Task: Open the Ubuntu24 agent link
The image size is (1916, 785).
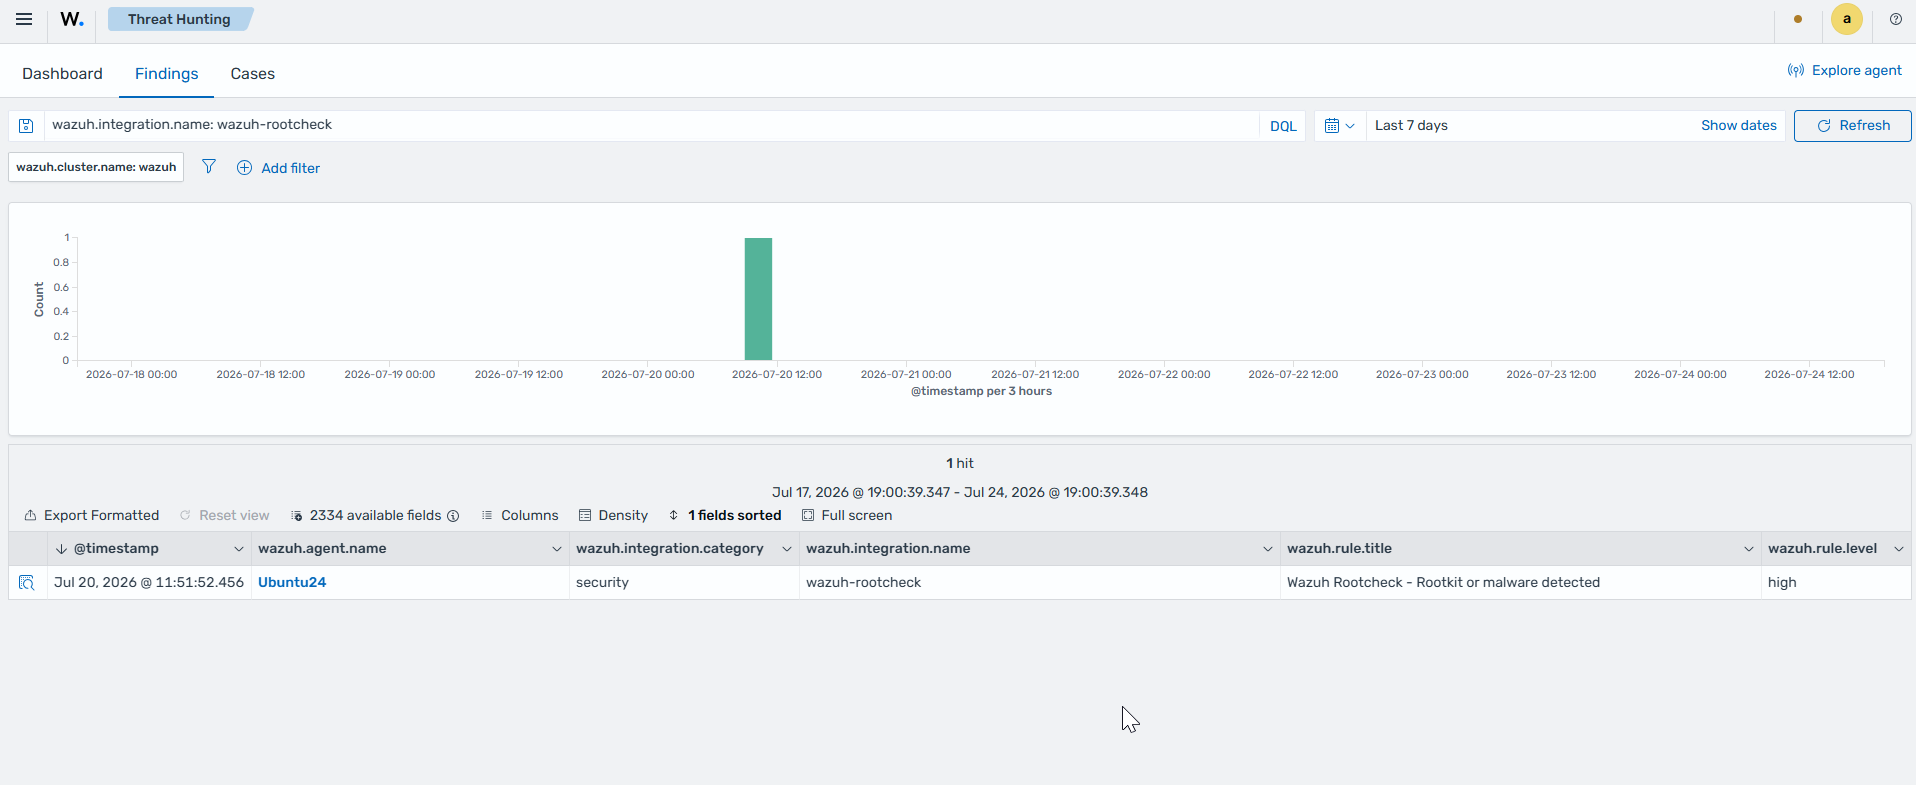Action: point(292,582)
